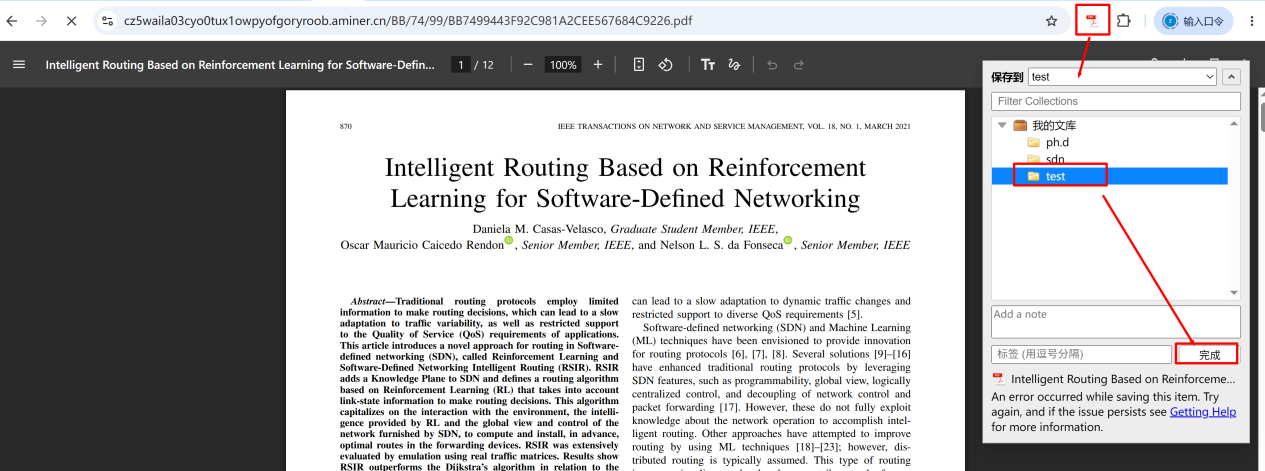Open the 输入口令 profile button
Viewport: 1265px width, 471px height.
pyautogui.click(x=1193, y=21)
